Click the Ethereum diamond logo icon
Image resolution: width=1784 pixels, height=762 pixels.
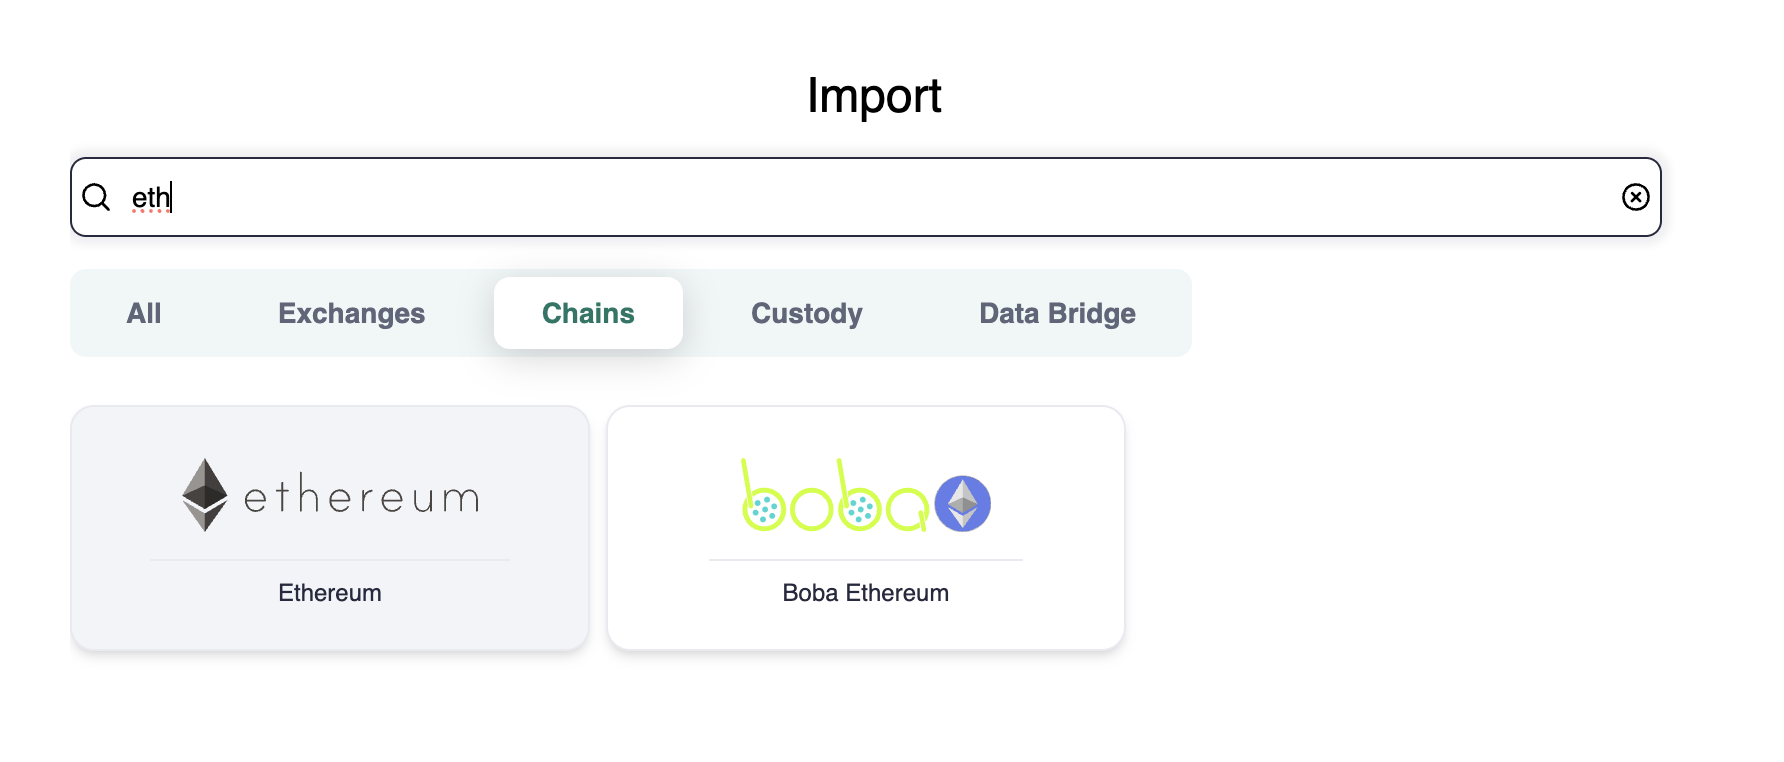pos(205,495)
